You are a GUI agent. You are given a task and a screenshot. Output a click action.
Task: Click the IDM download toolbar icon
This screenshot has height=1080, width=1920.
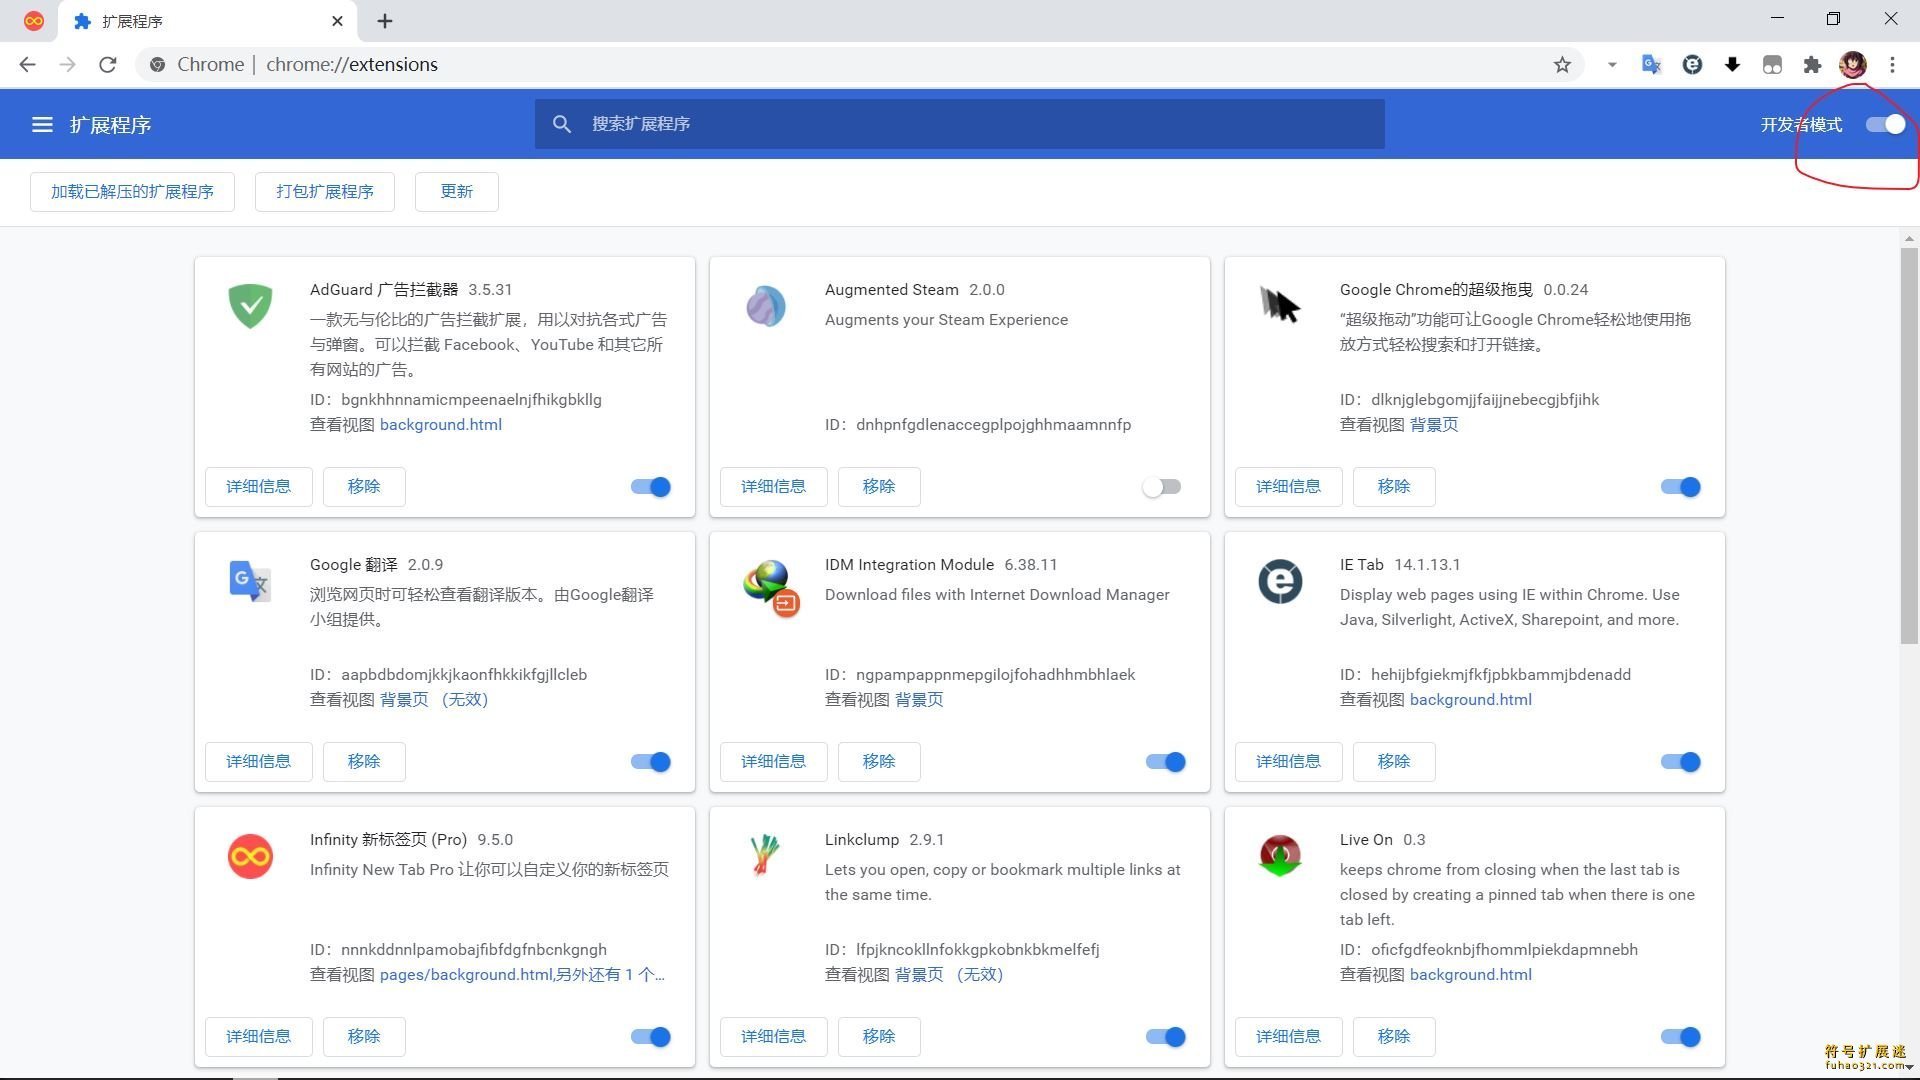[1732, 65]
